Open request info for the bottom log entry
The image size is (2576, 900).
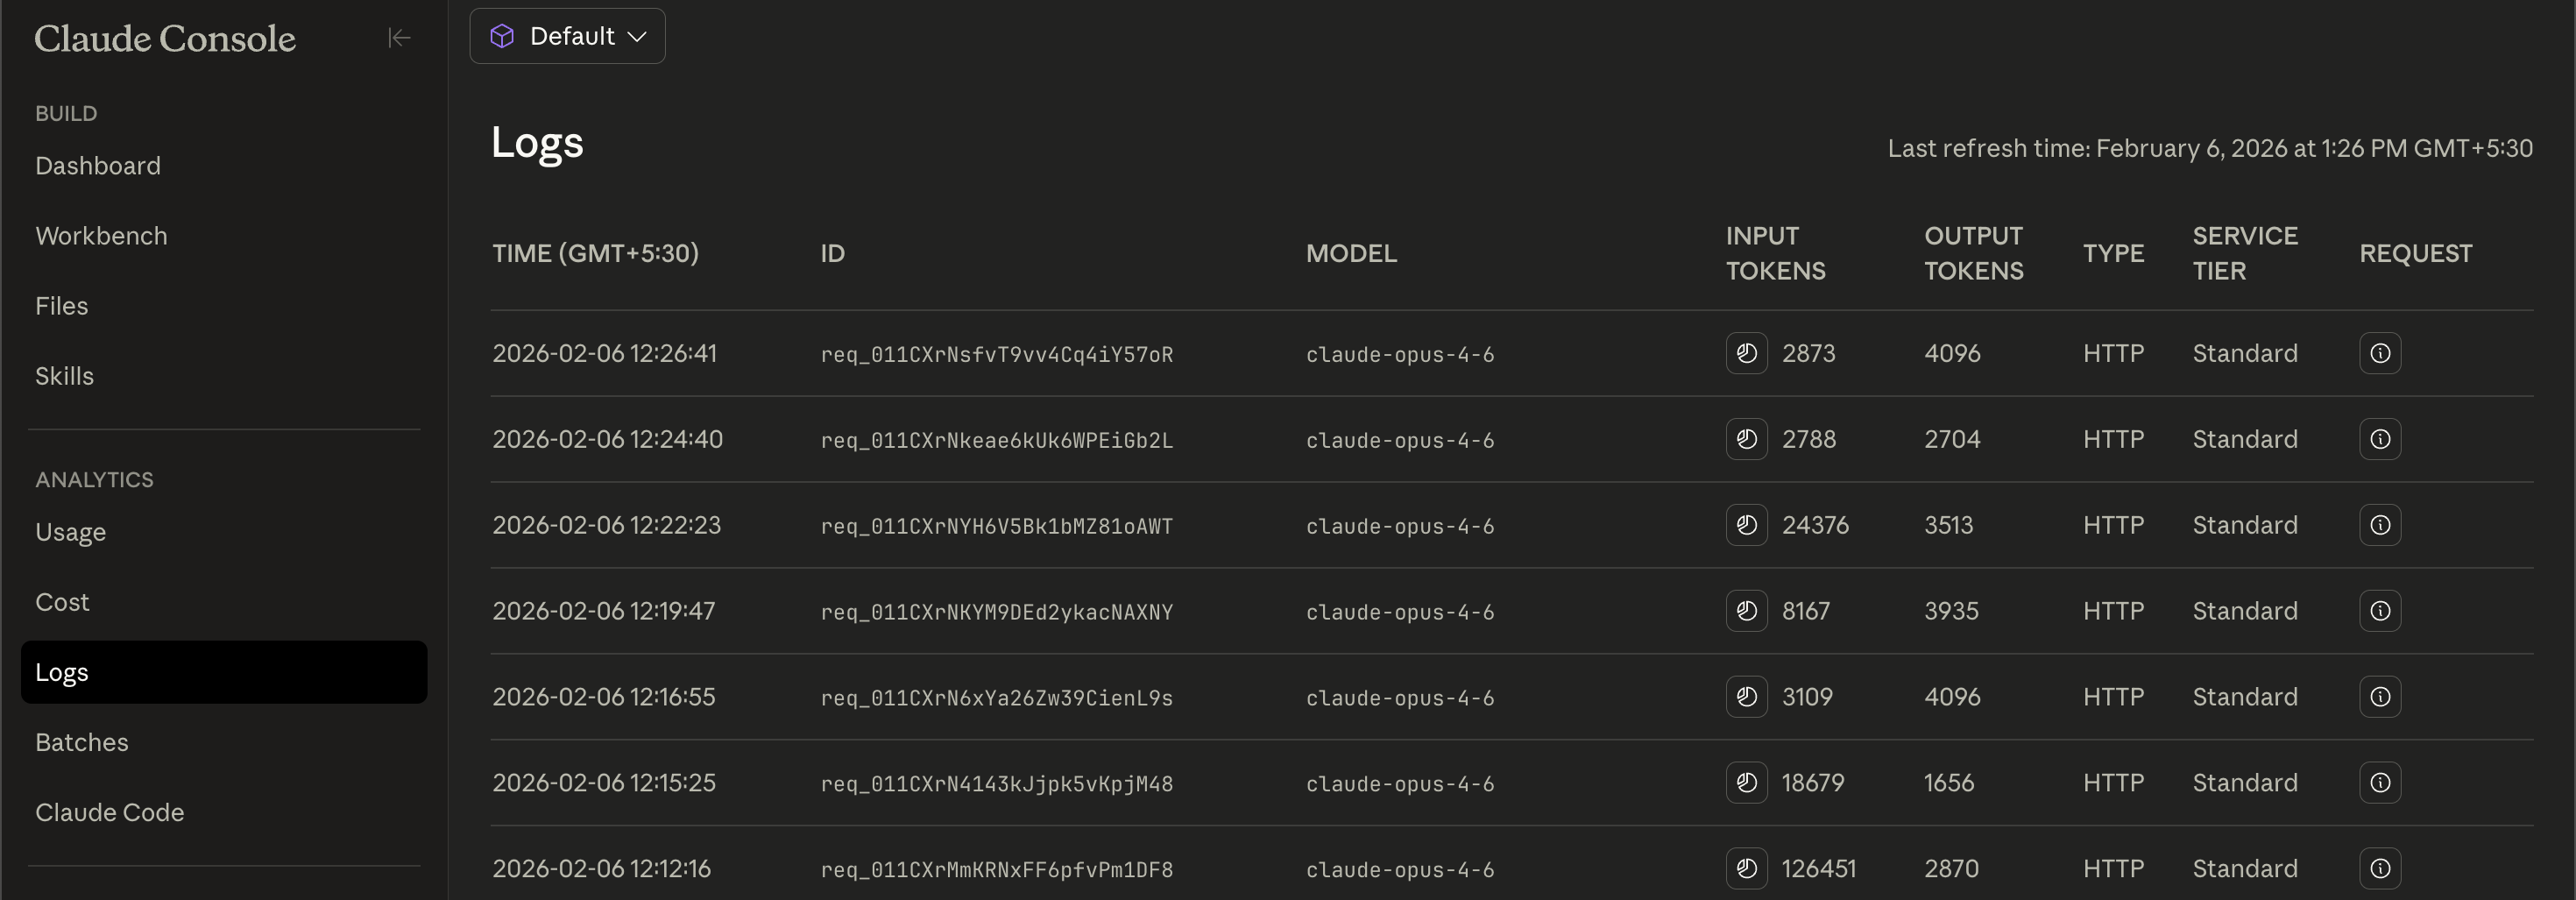pyautogui.click(x=2381, y=869)
